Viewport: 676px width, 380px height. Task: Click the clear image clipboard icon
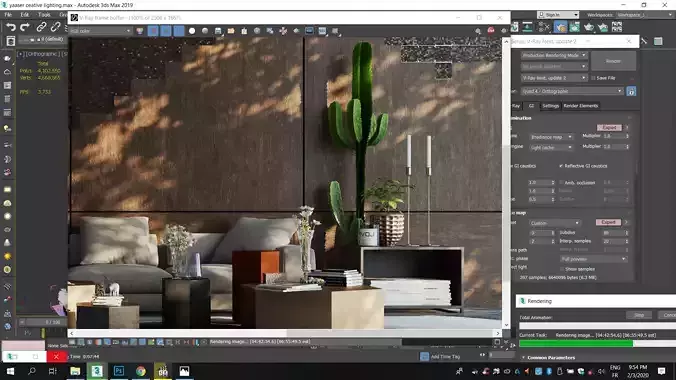pyautogui.click(x=244, y=31)
